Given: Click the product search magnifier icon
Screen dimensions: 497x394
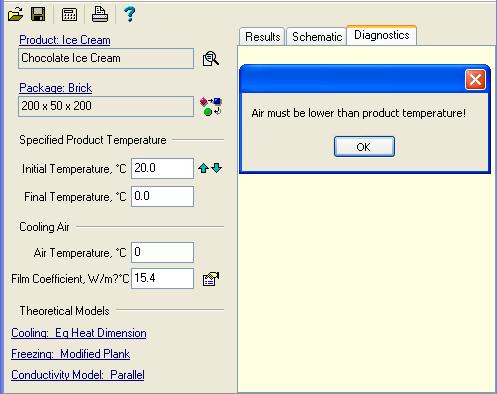Looking at the screenshot, I should (211, 59).
